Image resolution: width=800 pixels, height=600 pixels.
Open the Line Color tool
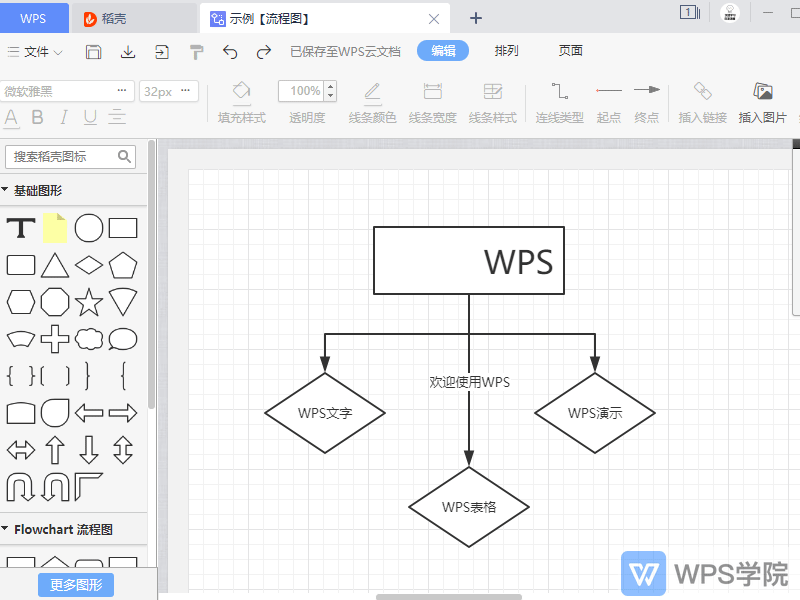(372, 102)
